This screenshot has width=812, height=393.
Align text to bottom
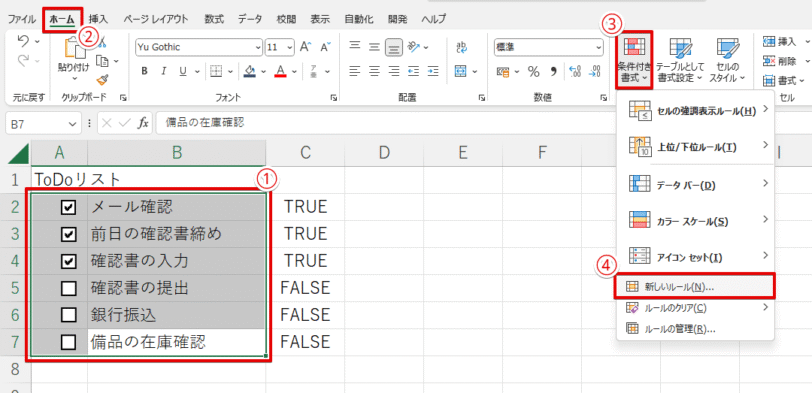click(395, 48)
